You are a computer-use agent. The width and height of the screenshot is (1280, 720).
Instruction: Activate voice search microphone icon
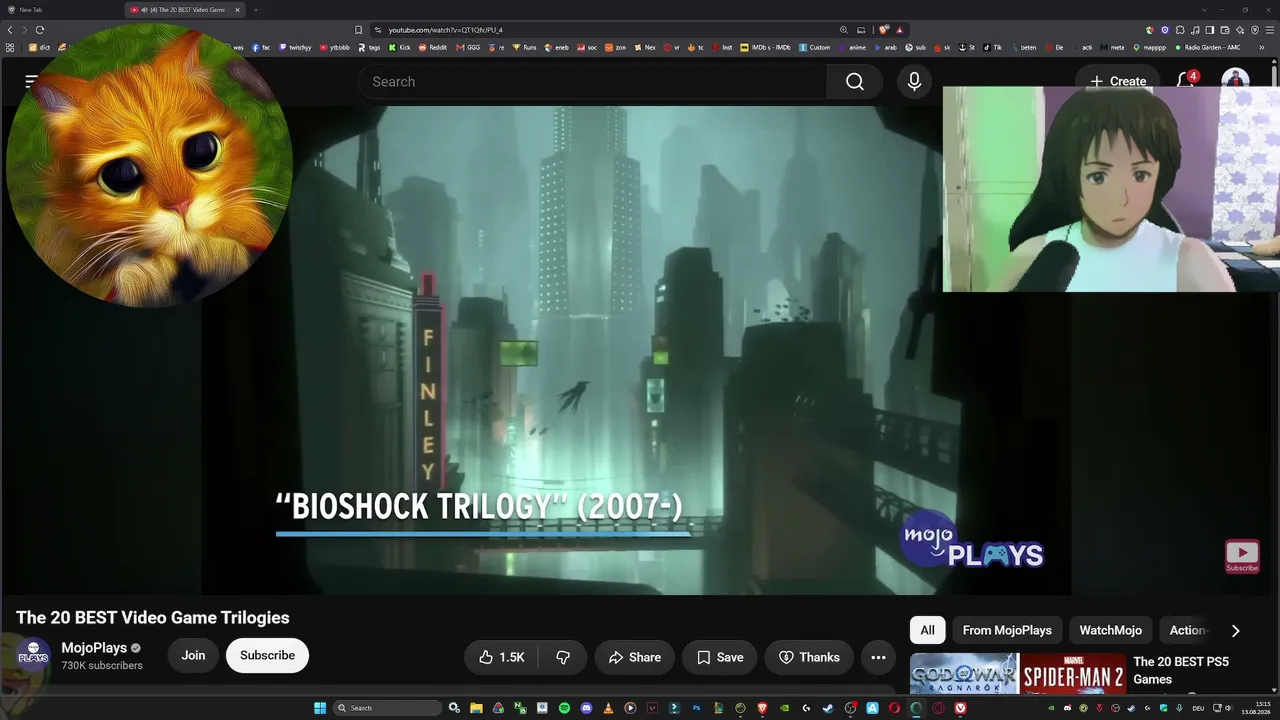(914, 82)
